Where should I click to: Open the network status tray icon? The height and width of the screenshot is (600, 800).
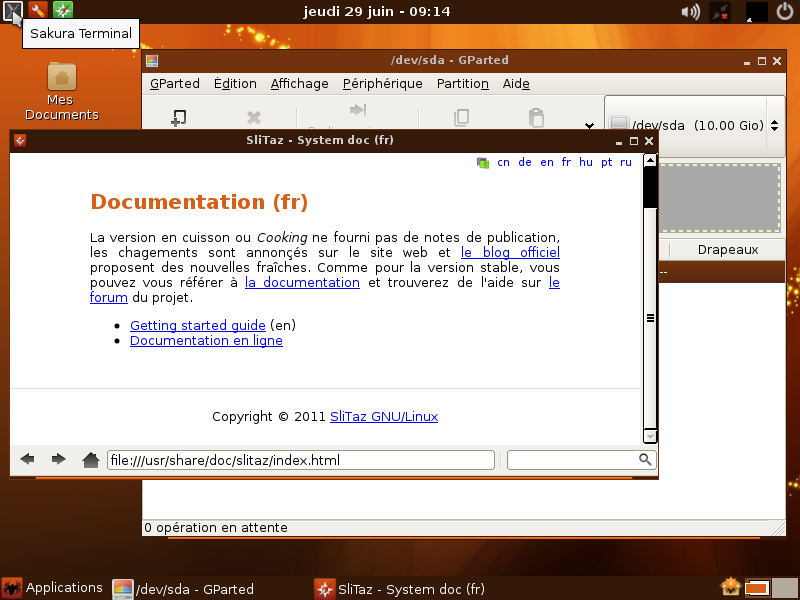(x=720, y=12)
